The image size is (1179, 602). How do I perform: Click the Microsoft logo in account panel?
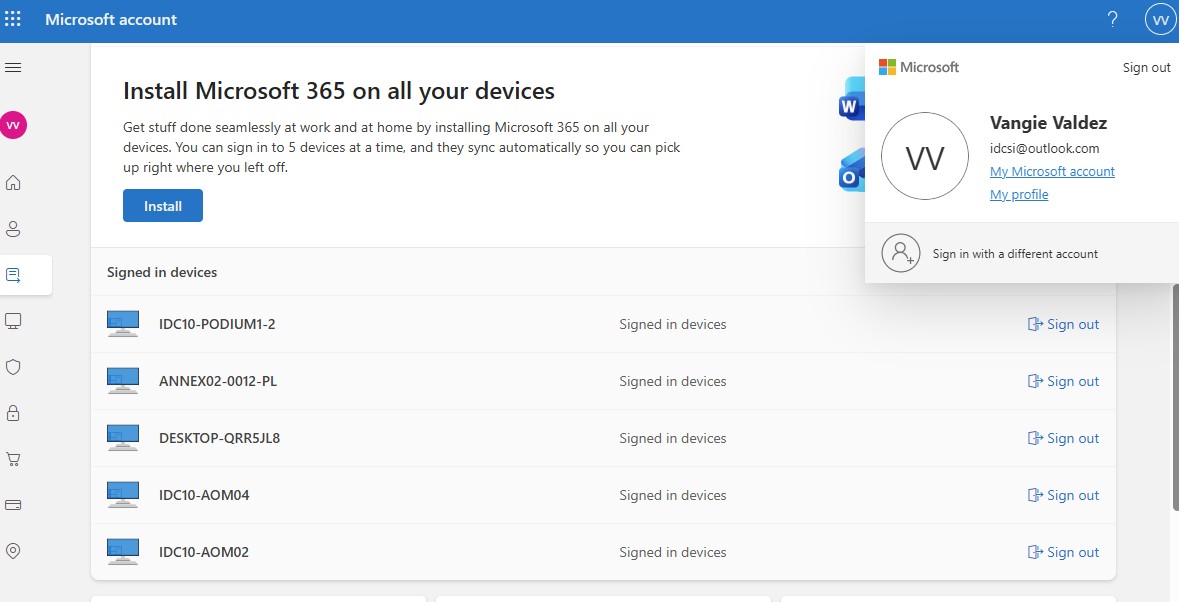(x=919, y=67)
